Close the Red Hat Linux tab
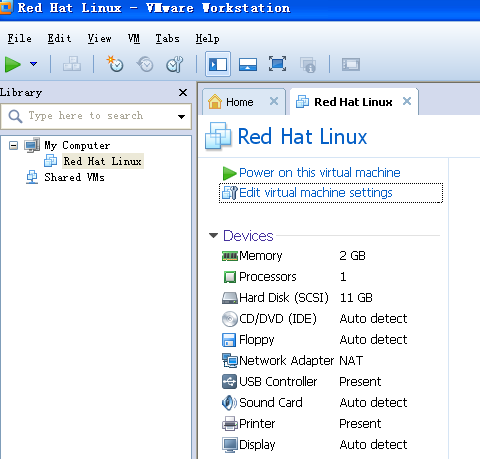Screen dimensions: 480x459 tap(407, 101)
